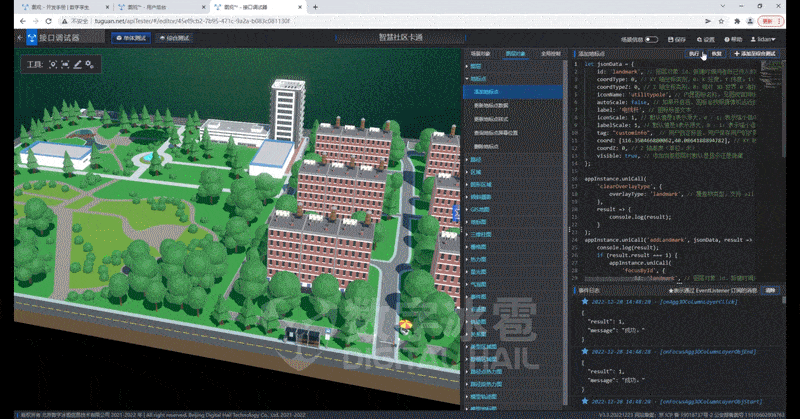Switch to the 全局控制 tab
This screenshot has height=419, width=800.
coord(549,52)
